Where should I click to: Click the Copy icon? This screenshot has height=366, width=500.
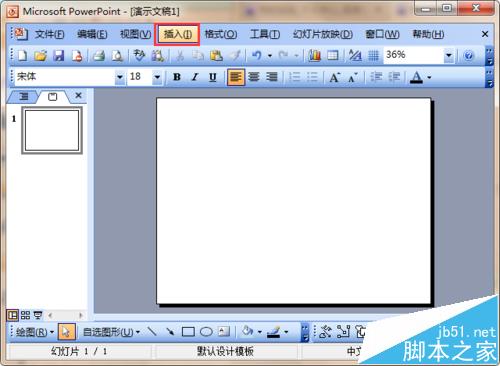pyautogui.click(x=198, y=55)
